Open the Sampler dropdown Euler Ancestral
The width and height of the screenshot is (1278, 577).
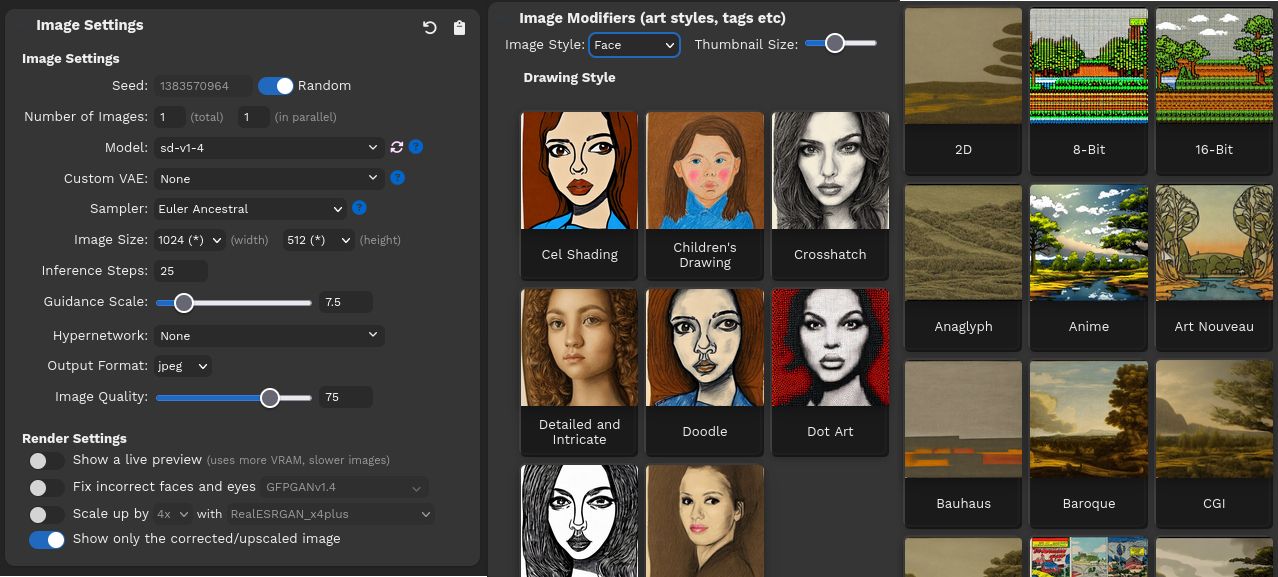[250, 209]
